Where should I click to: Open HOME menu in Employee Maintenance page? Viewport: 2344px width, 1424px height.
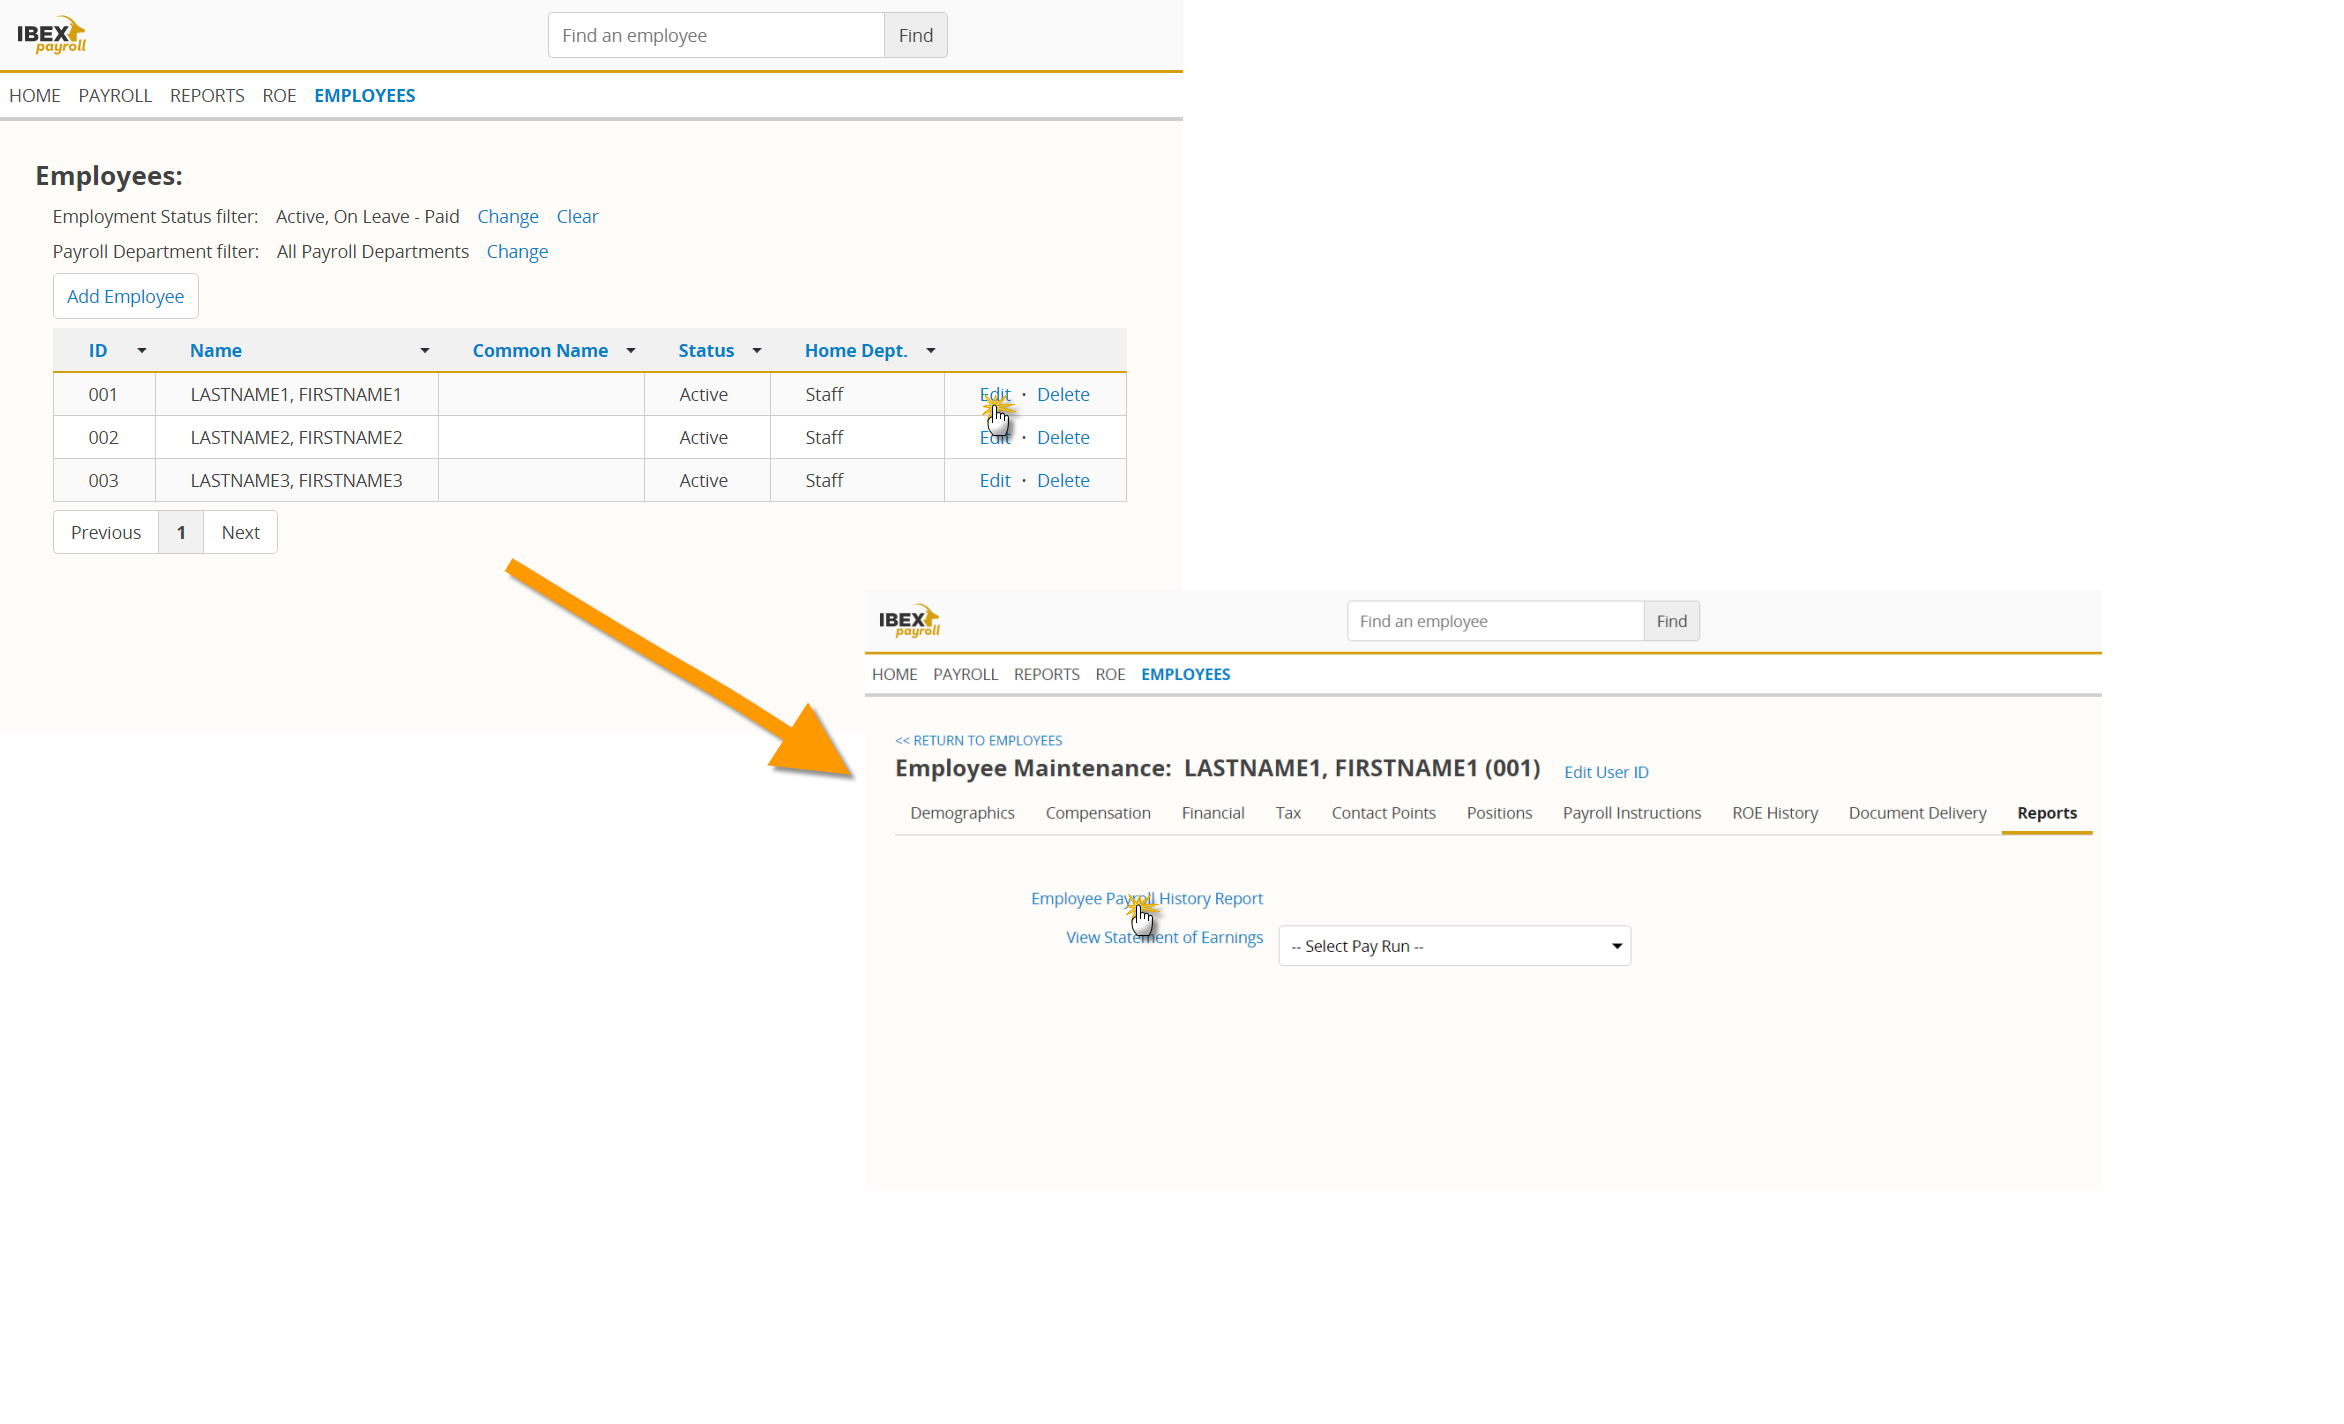tap(894, 674)
